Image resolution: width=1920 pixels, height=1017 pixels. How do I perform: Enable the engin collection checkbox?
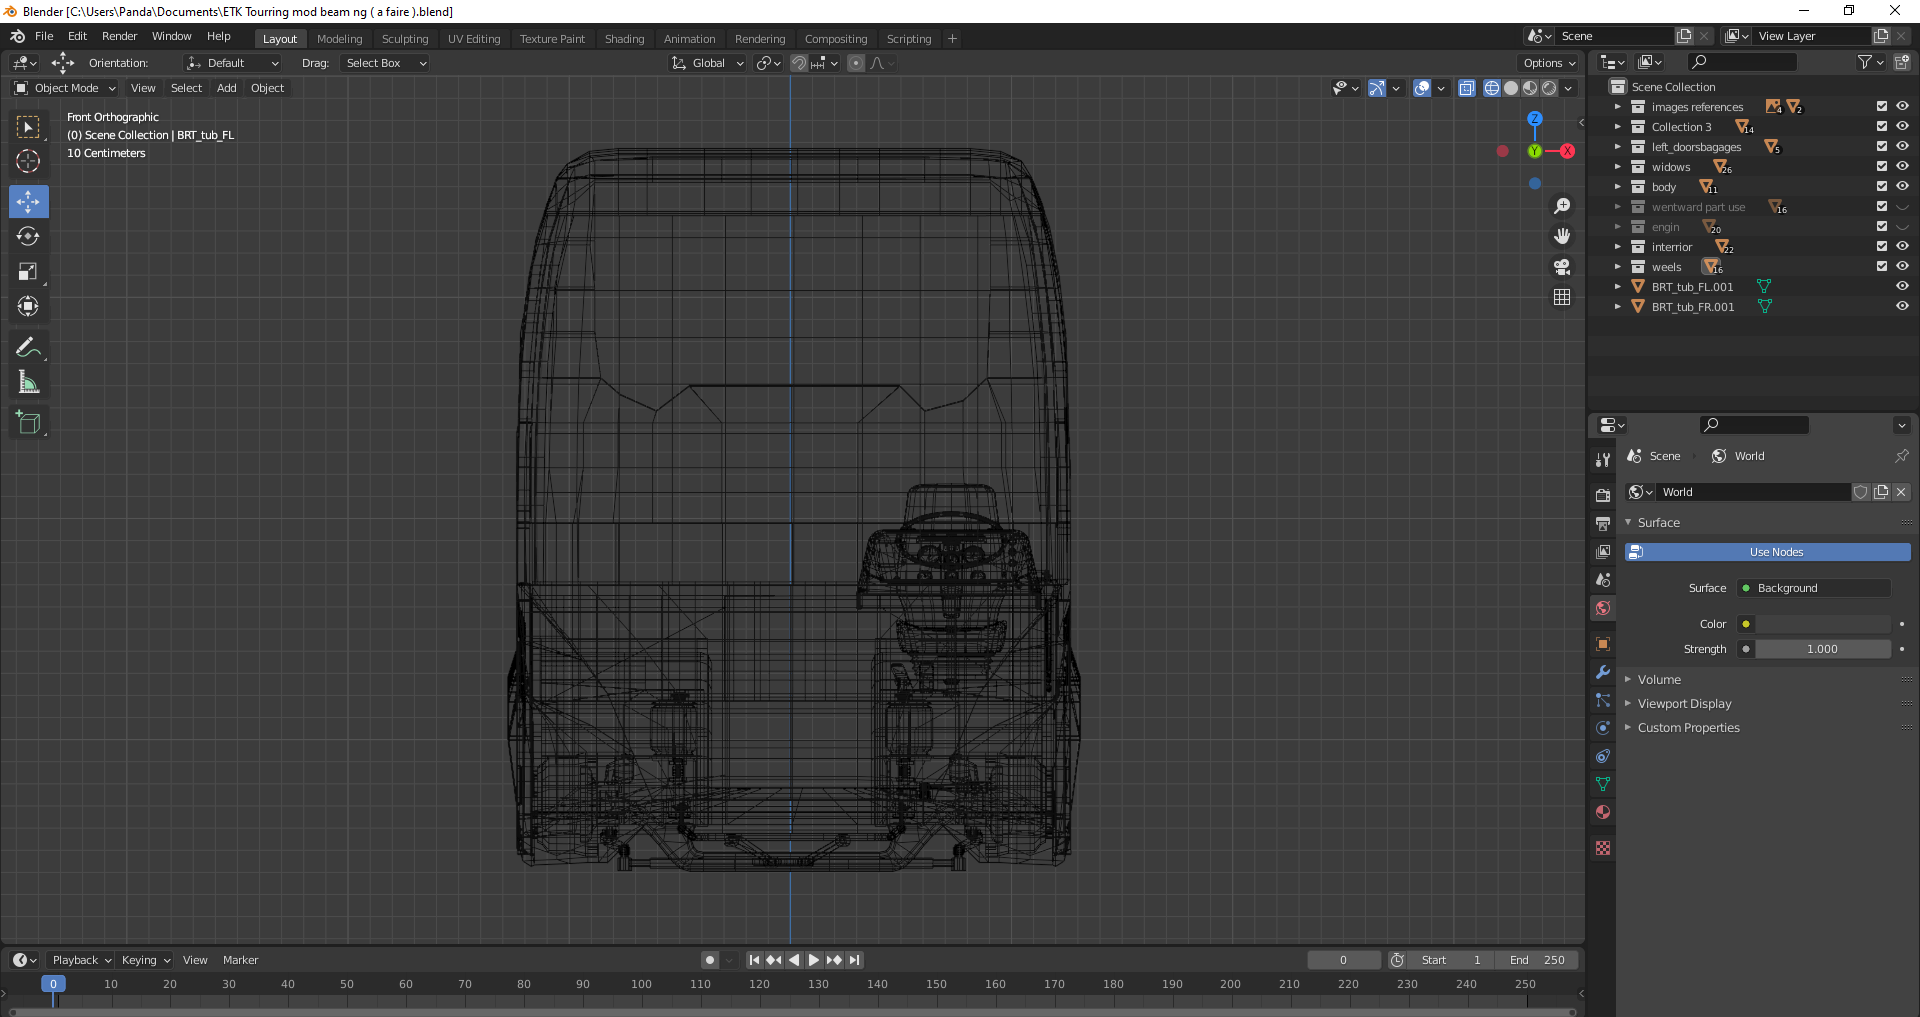(1881, 226)
